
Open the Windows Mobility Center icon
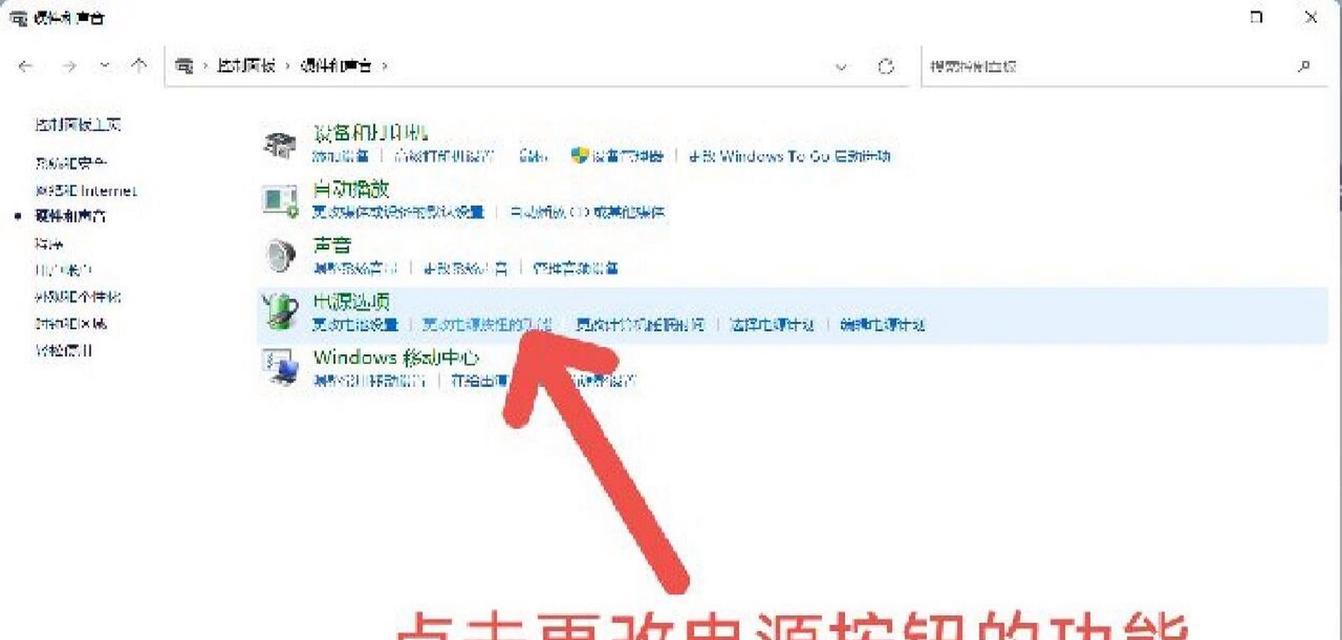(x=280, y=368)
